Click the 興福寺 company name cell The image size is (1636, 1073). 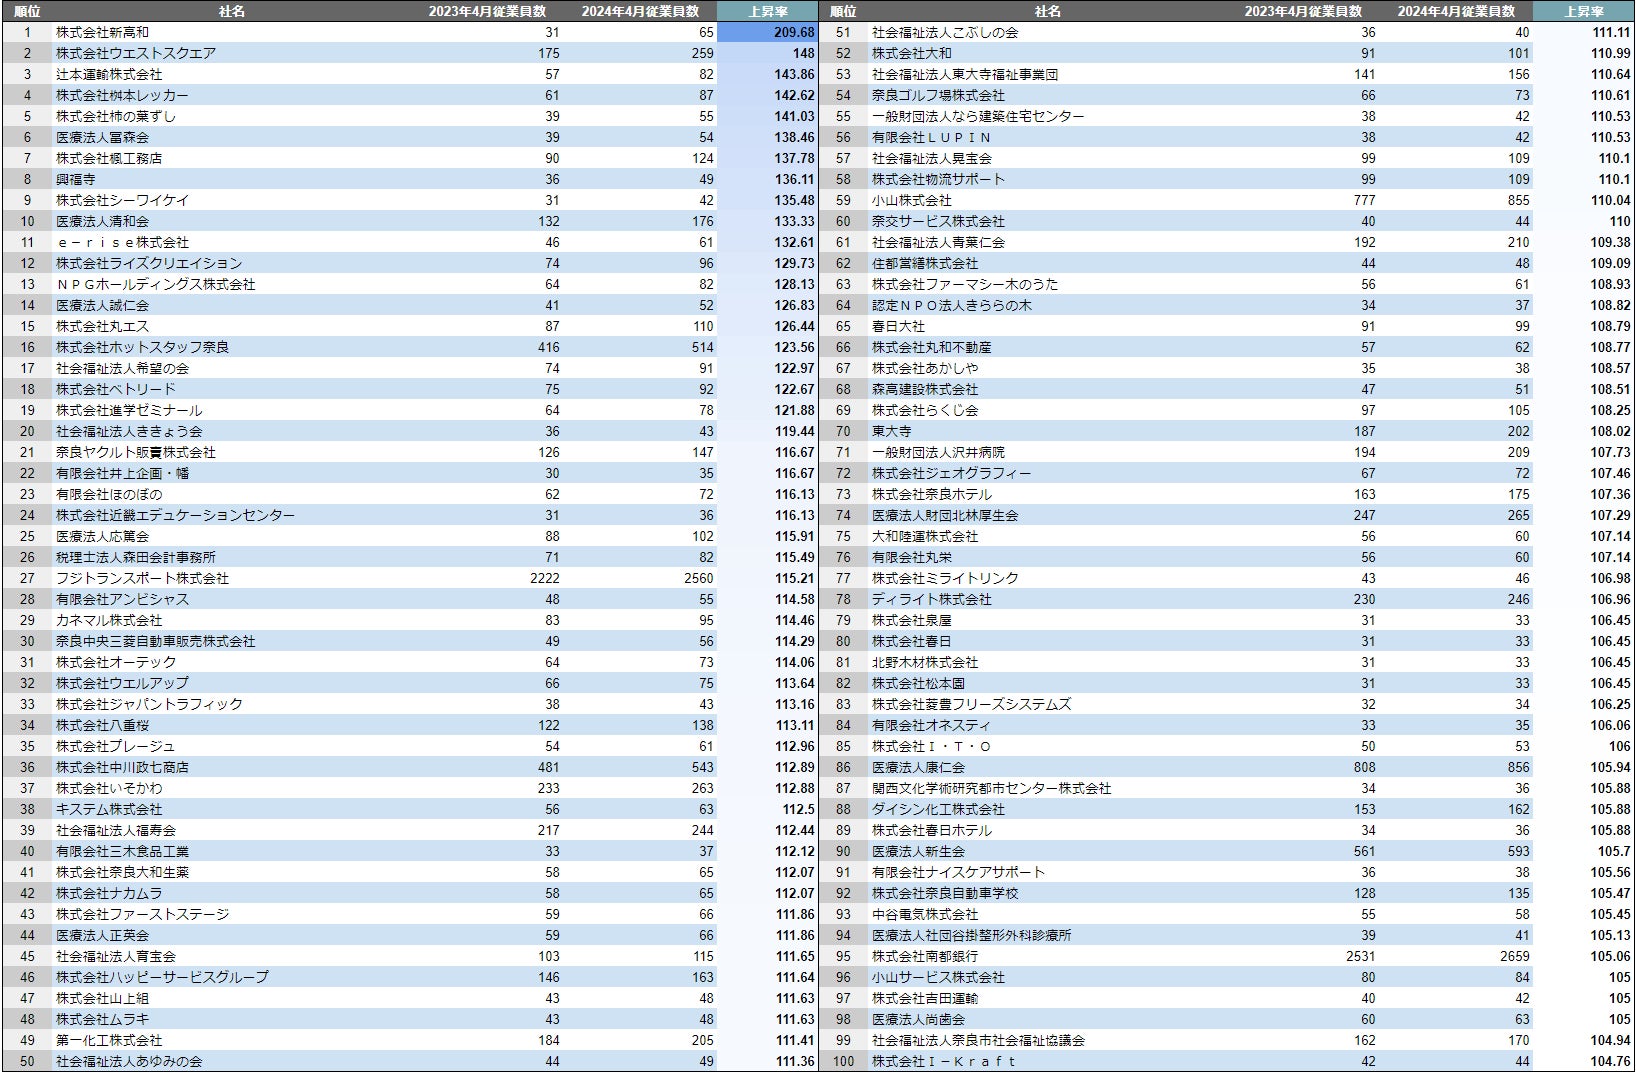(76, 179)
